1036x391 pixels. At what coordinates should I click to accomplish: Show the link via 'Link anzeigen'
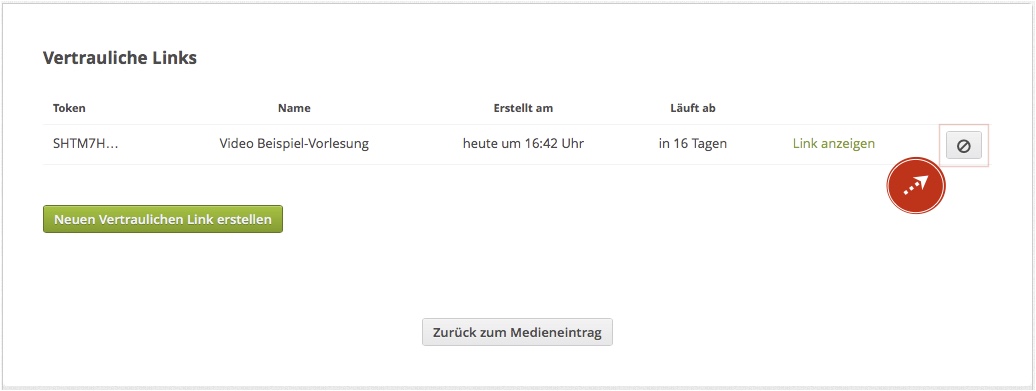(834, 143)
